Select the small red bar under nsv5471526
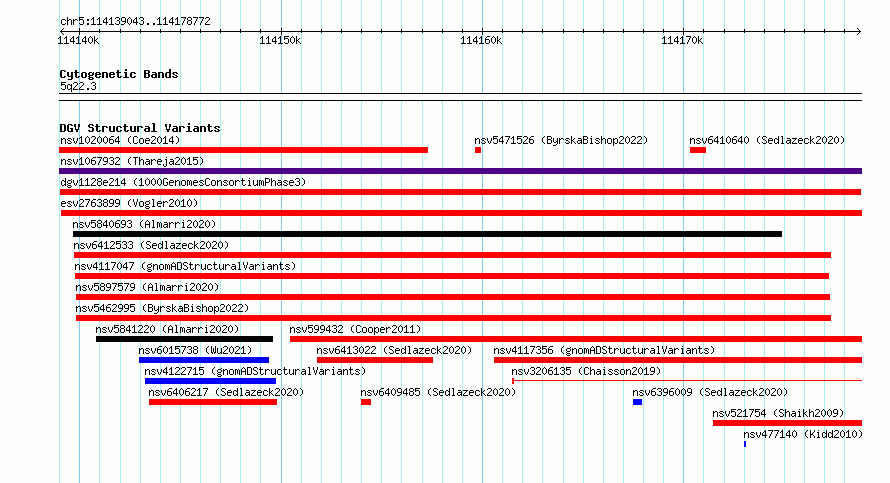This screenshot has width=890, height=483. tap(478, 150)
